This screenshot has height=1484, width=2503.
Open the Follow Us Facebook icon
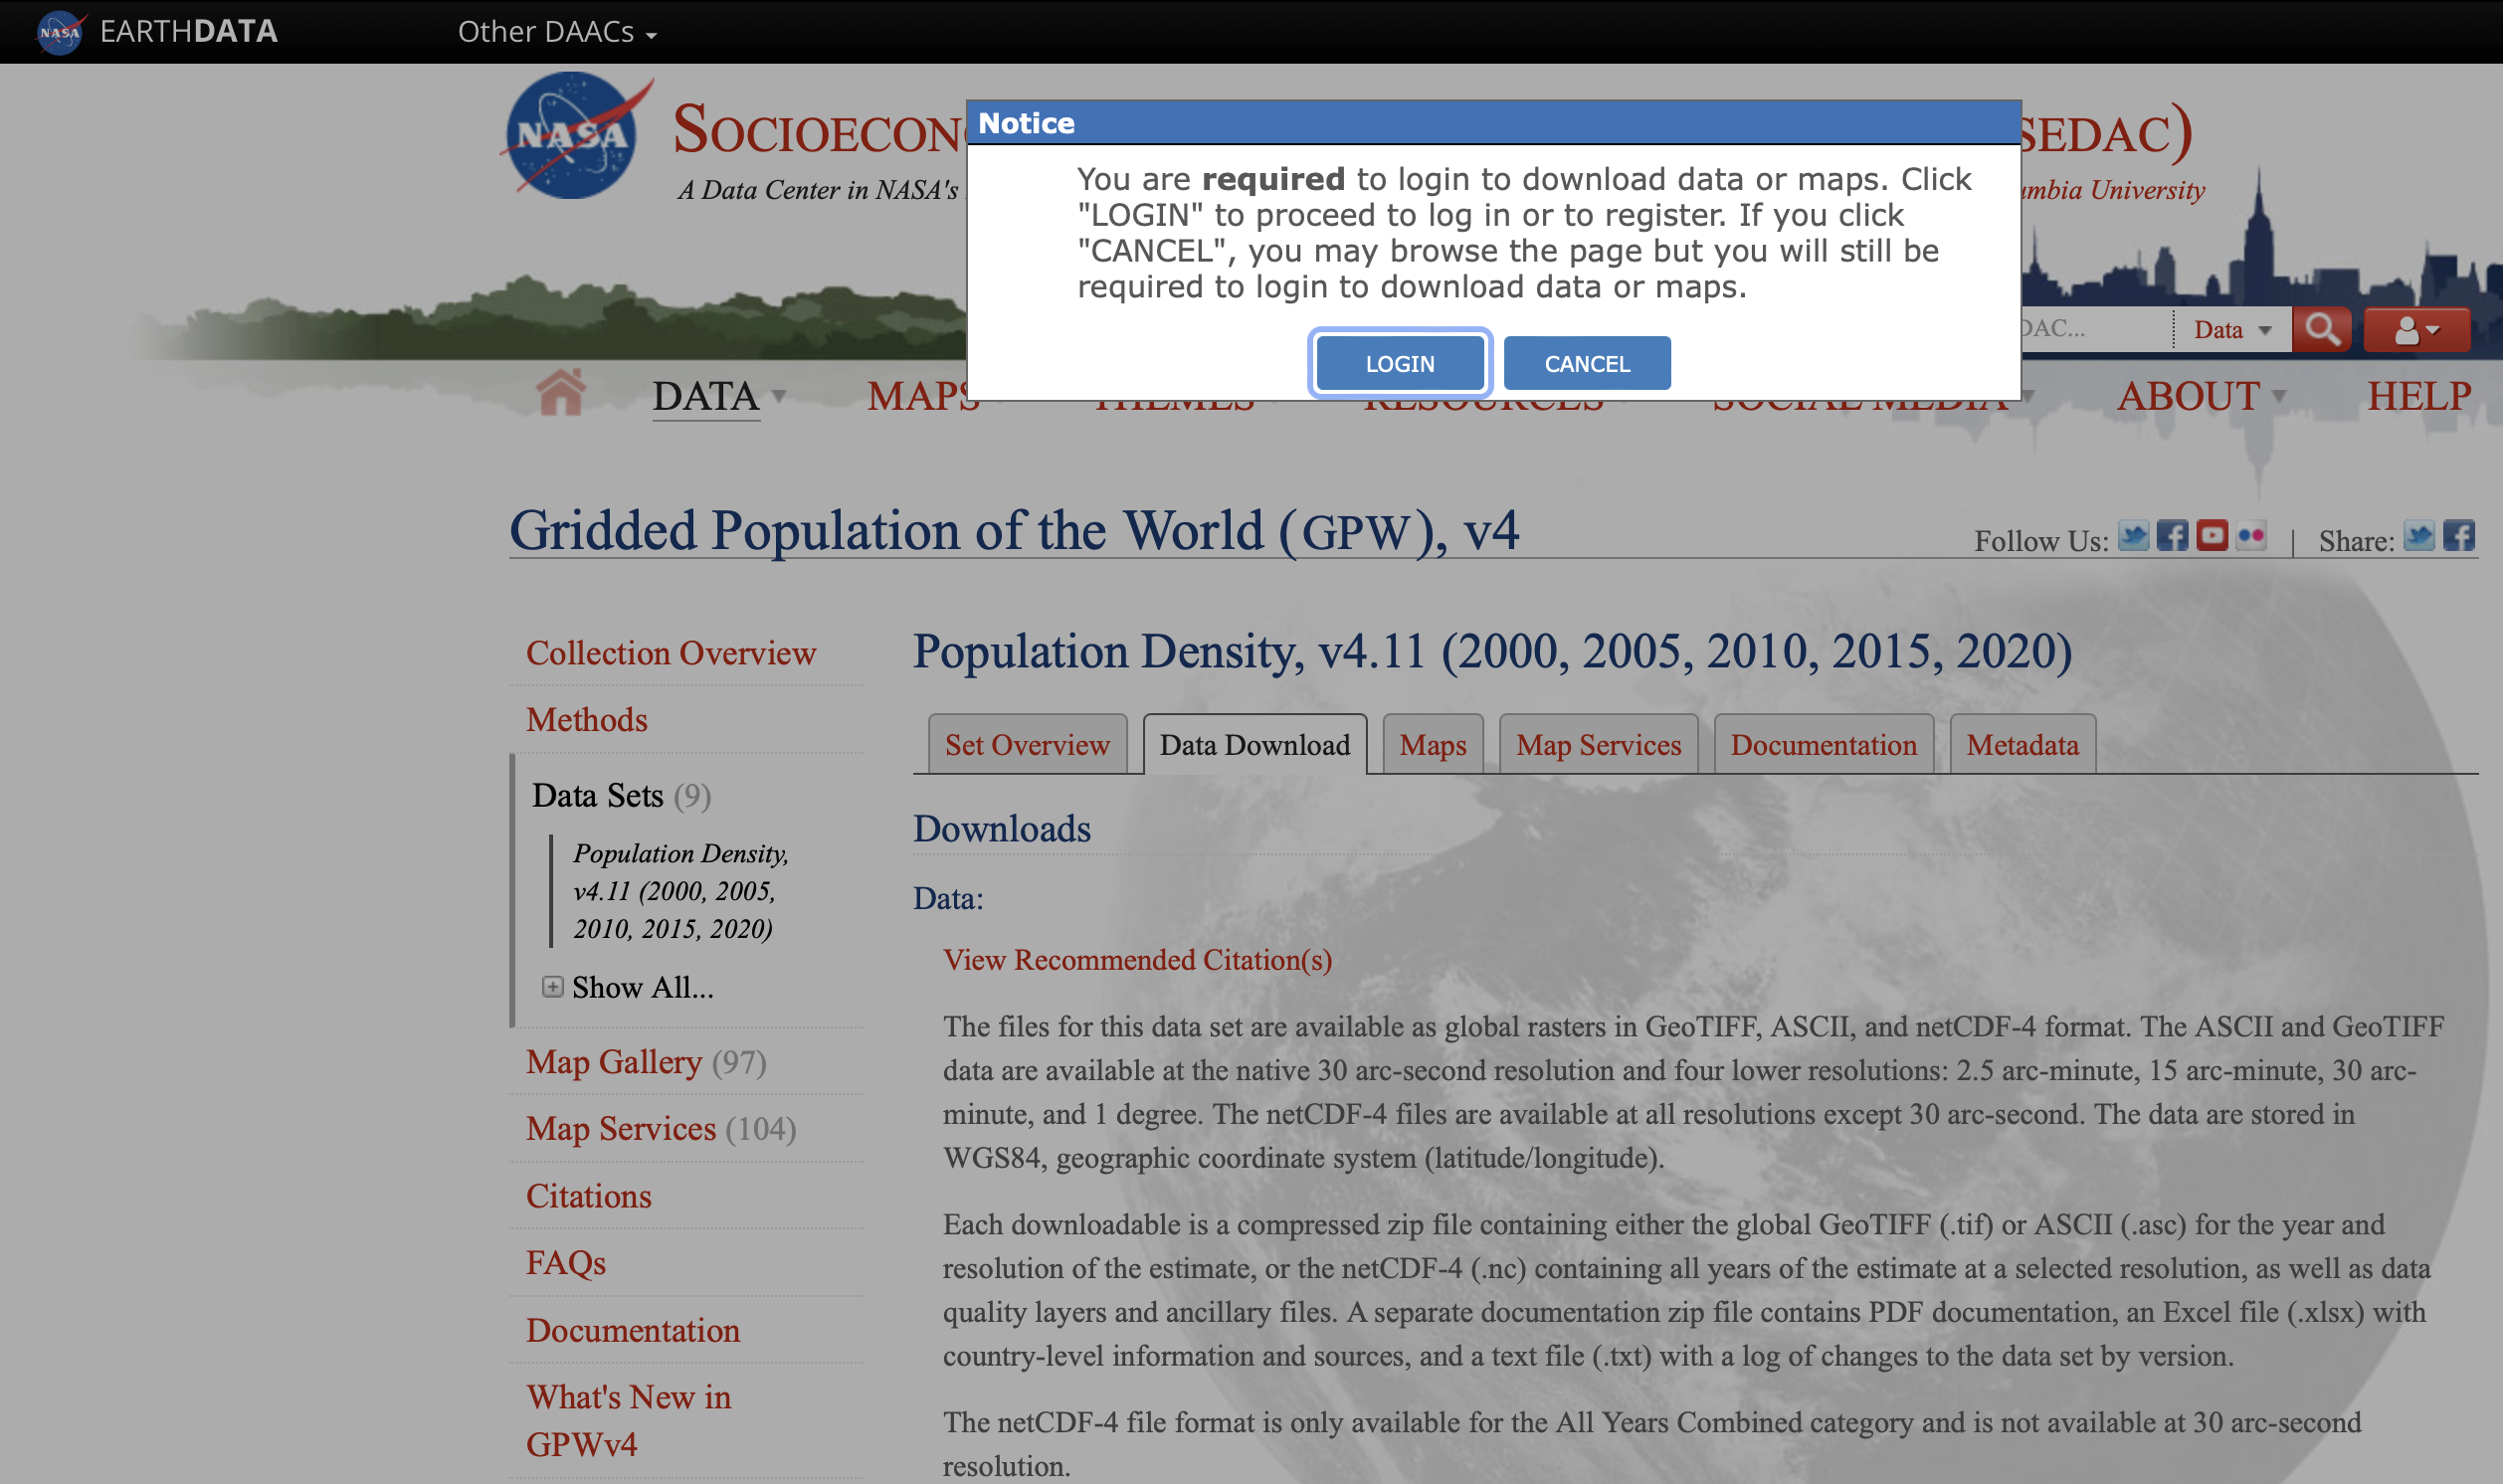pyautogui.click(x=2172, y=537)
